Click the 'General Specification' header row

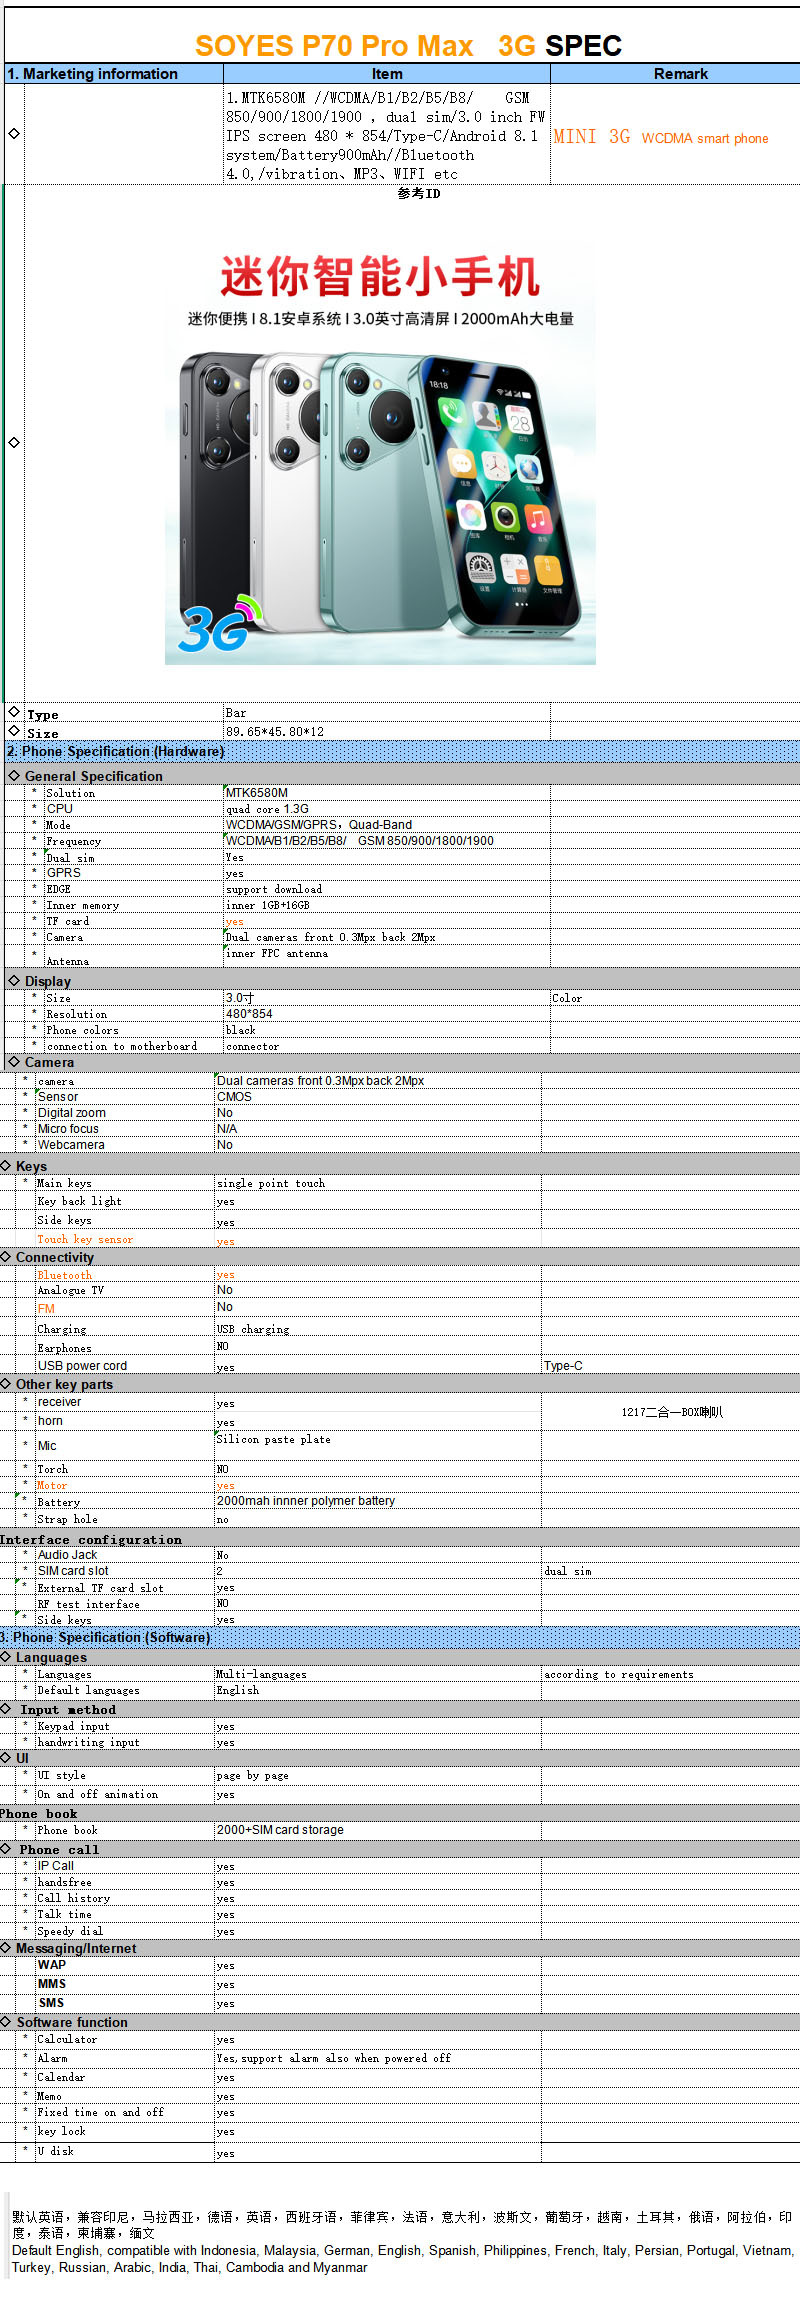pos(402,776)
